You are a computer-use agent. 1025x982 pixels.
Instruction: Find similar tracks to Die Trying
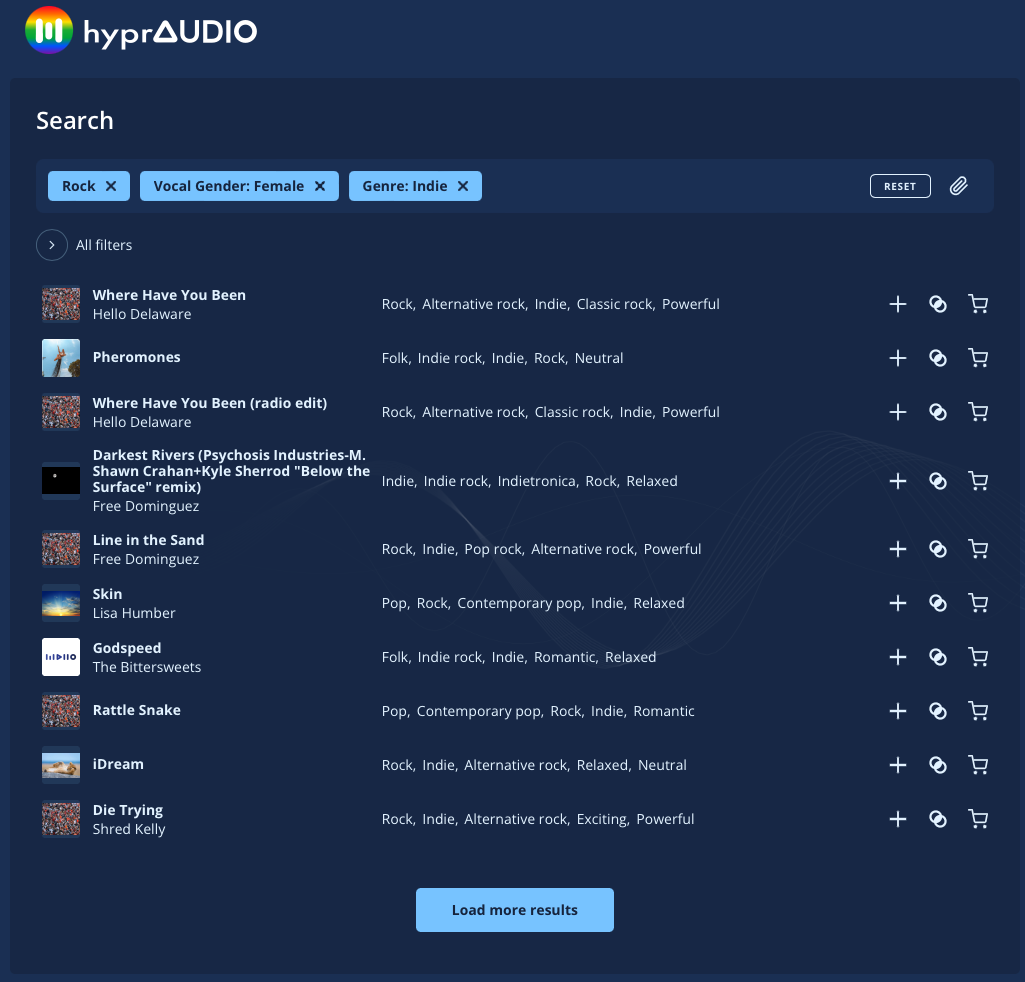[938, 819]
